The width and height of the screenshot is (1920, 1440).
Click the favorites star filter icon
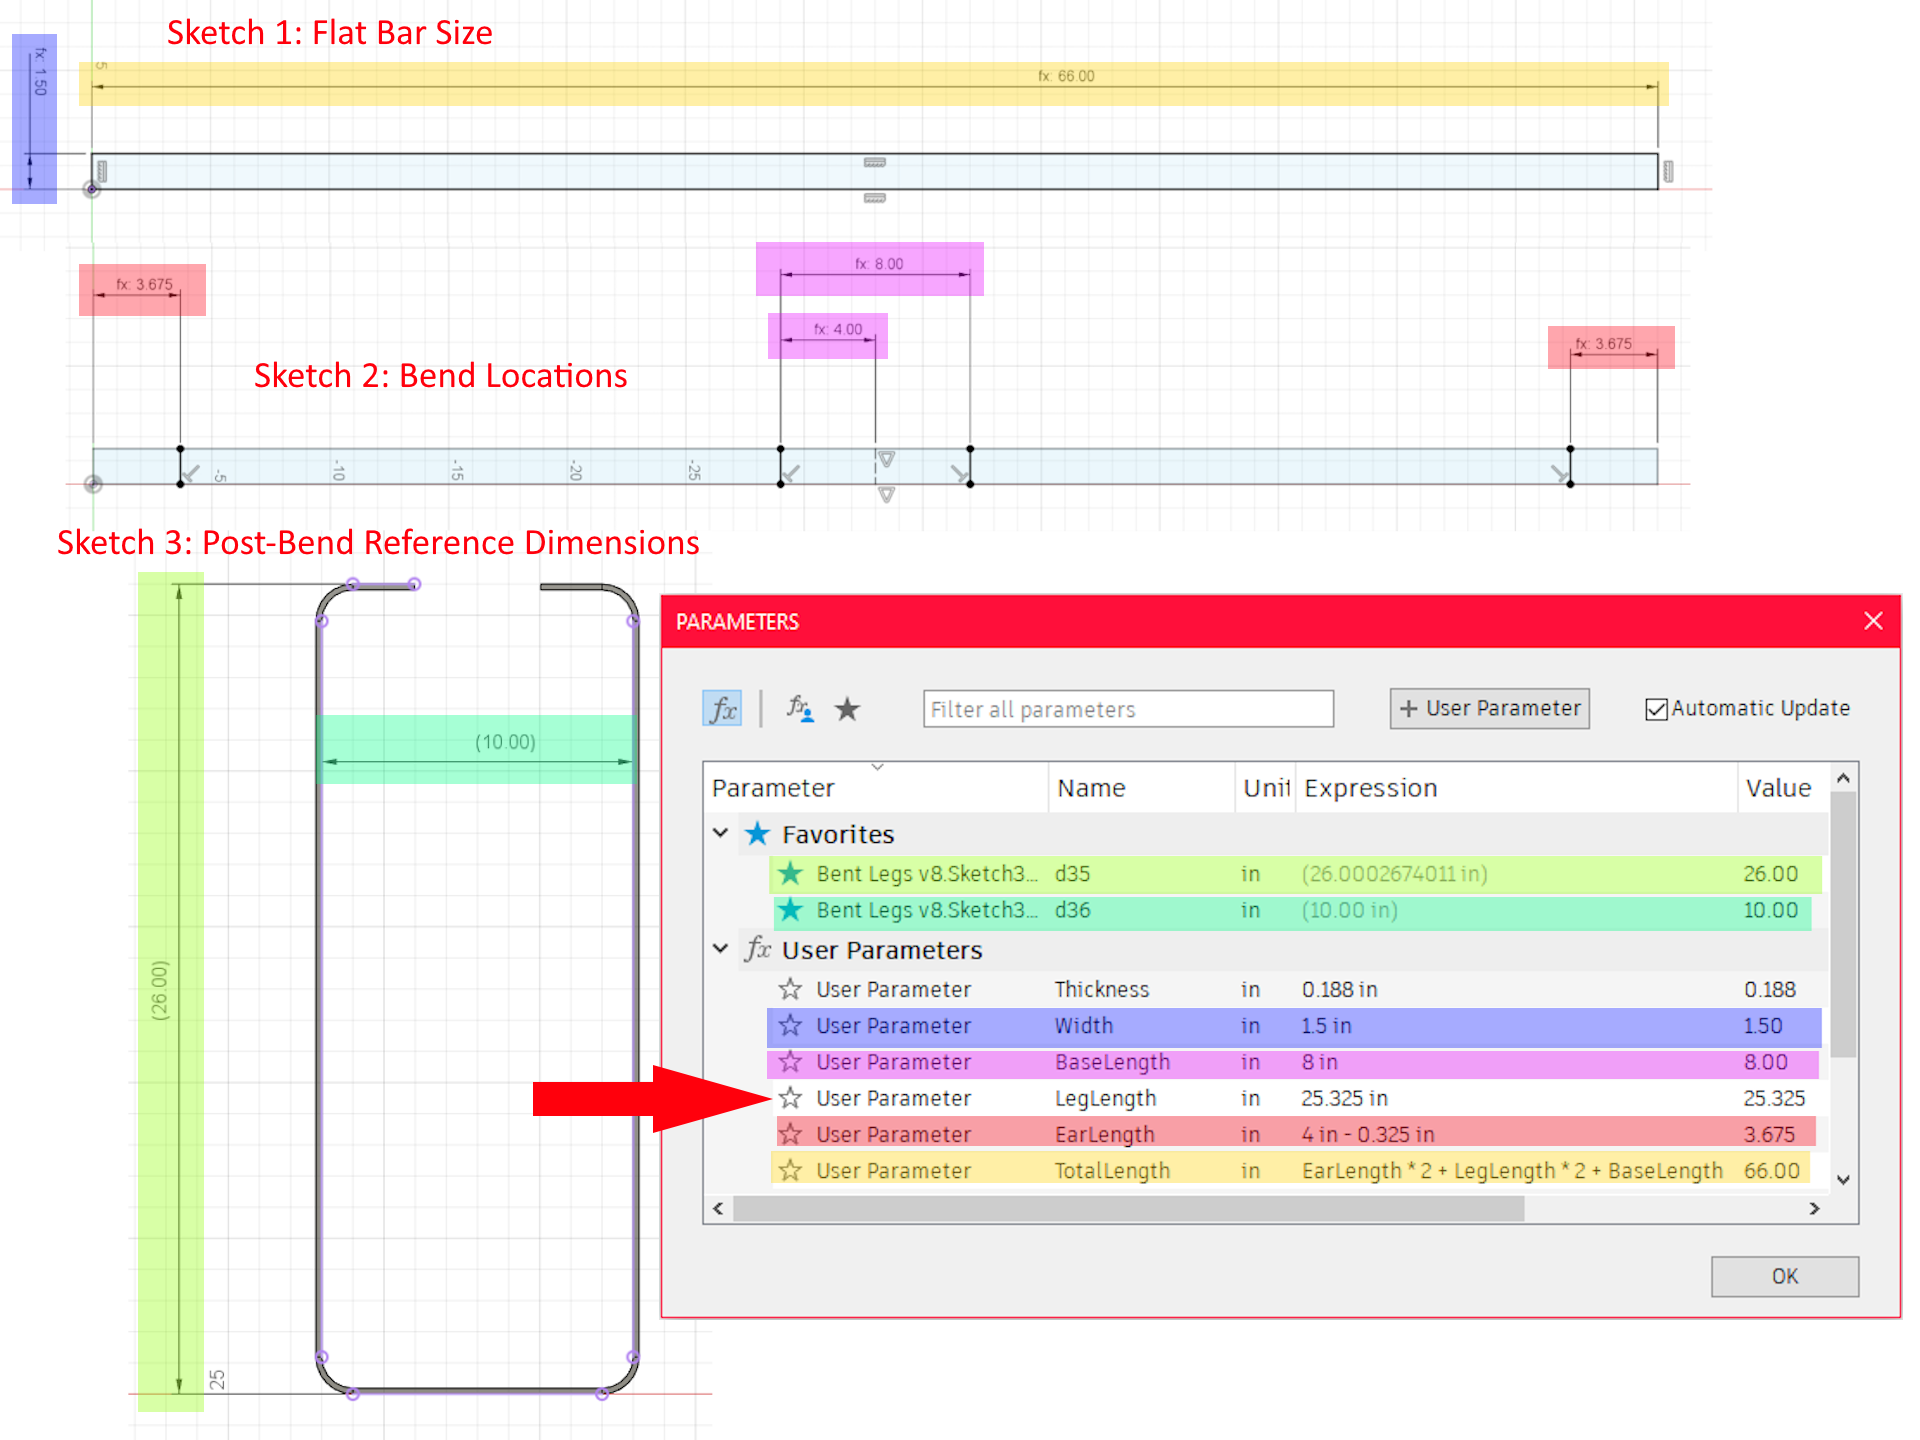847,709
